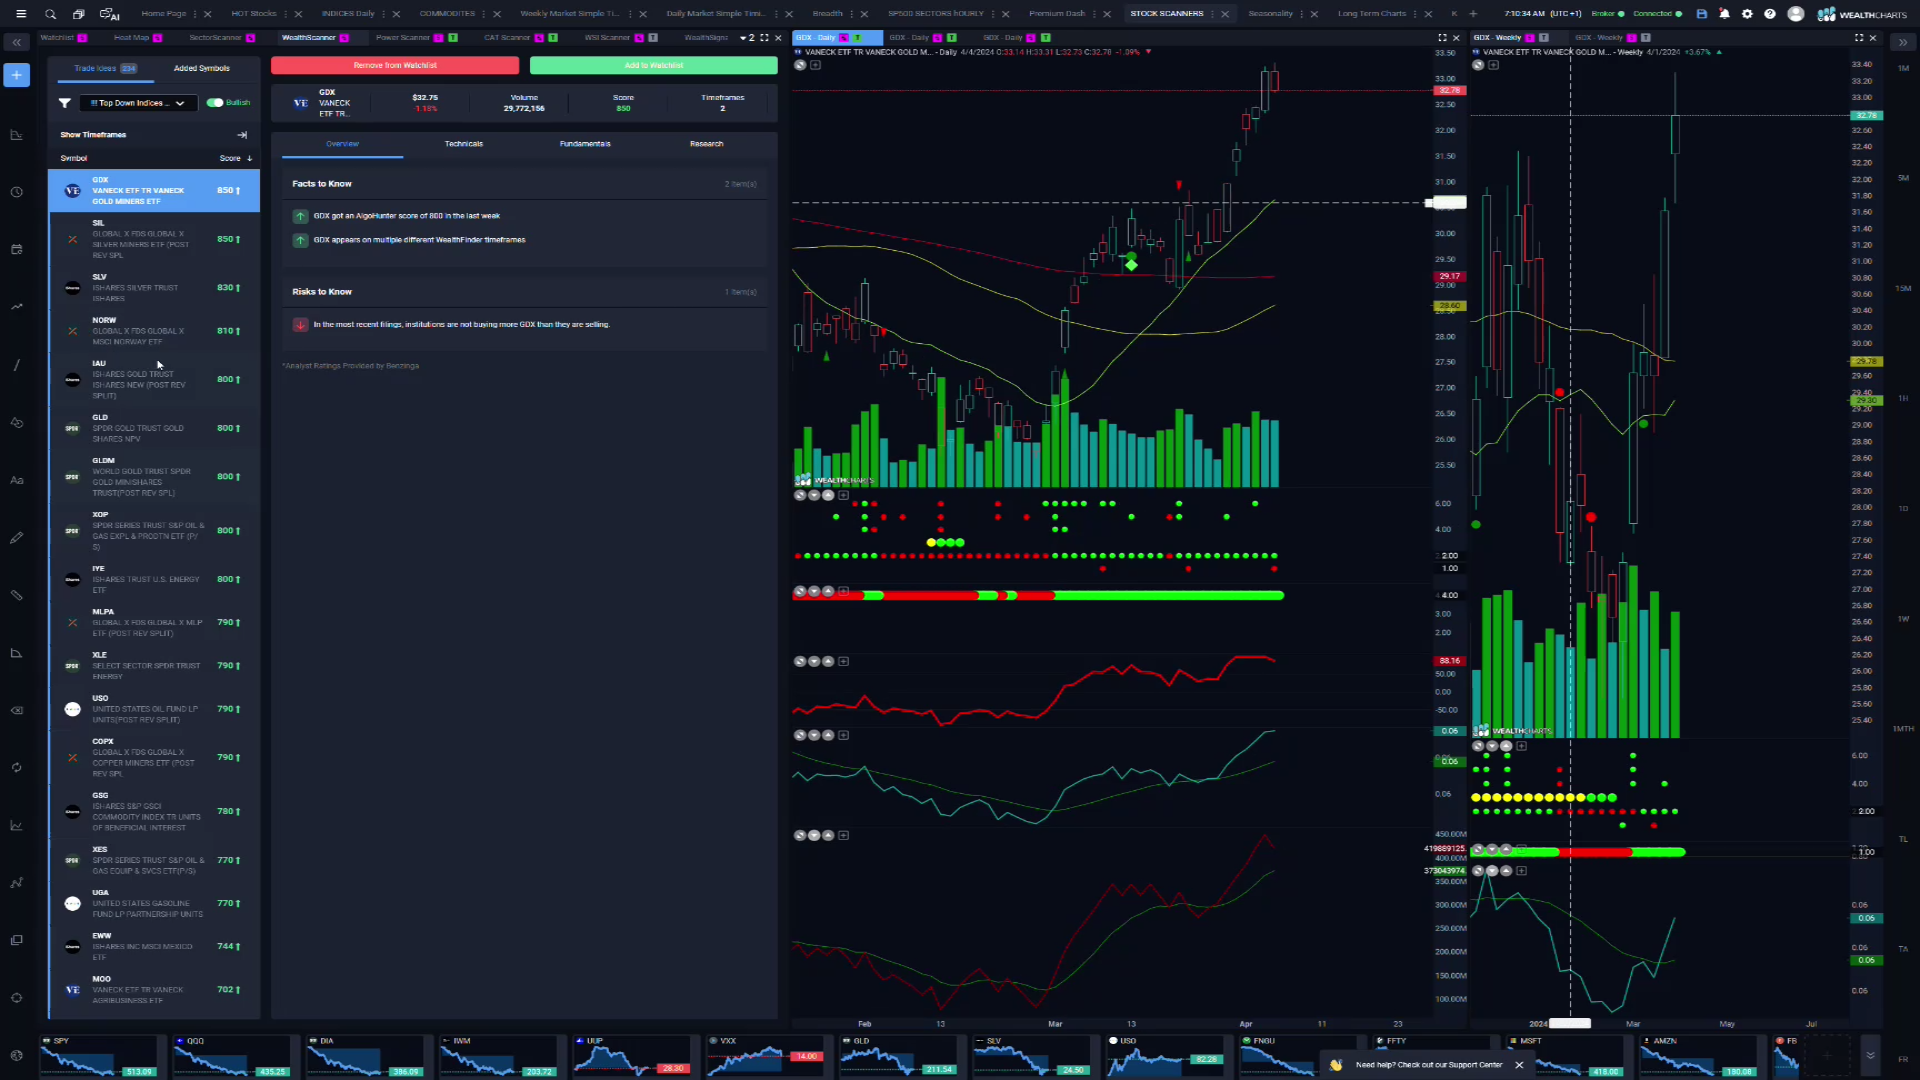
Task: Toggle Weekly chart price indicator visibility eye
Action: coord(1478,65)
